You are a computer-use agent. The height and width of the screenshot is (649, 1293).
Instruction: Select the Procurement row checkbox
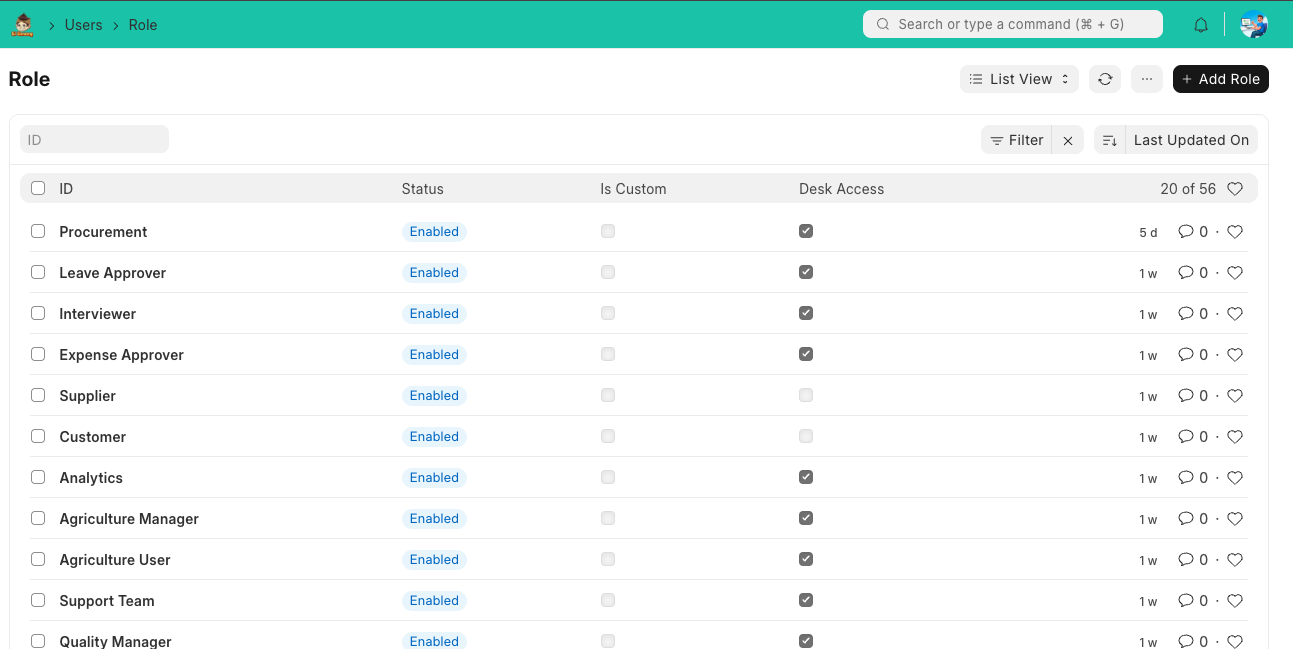click(x=38, y=231)
